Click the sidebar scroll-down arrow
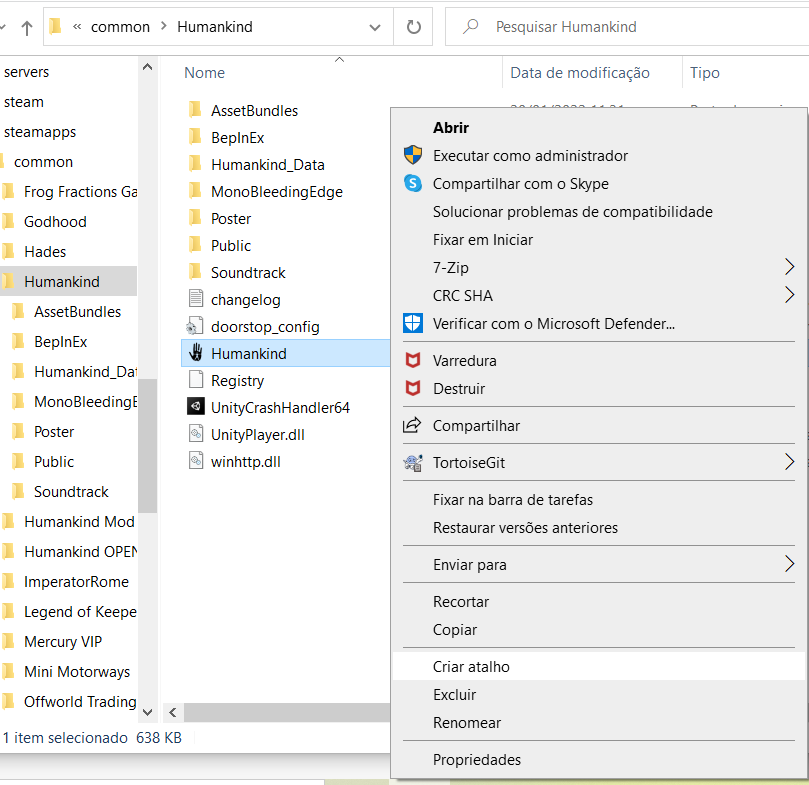Viewport: 809px width, 785px height. 147,712
